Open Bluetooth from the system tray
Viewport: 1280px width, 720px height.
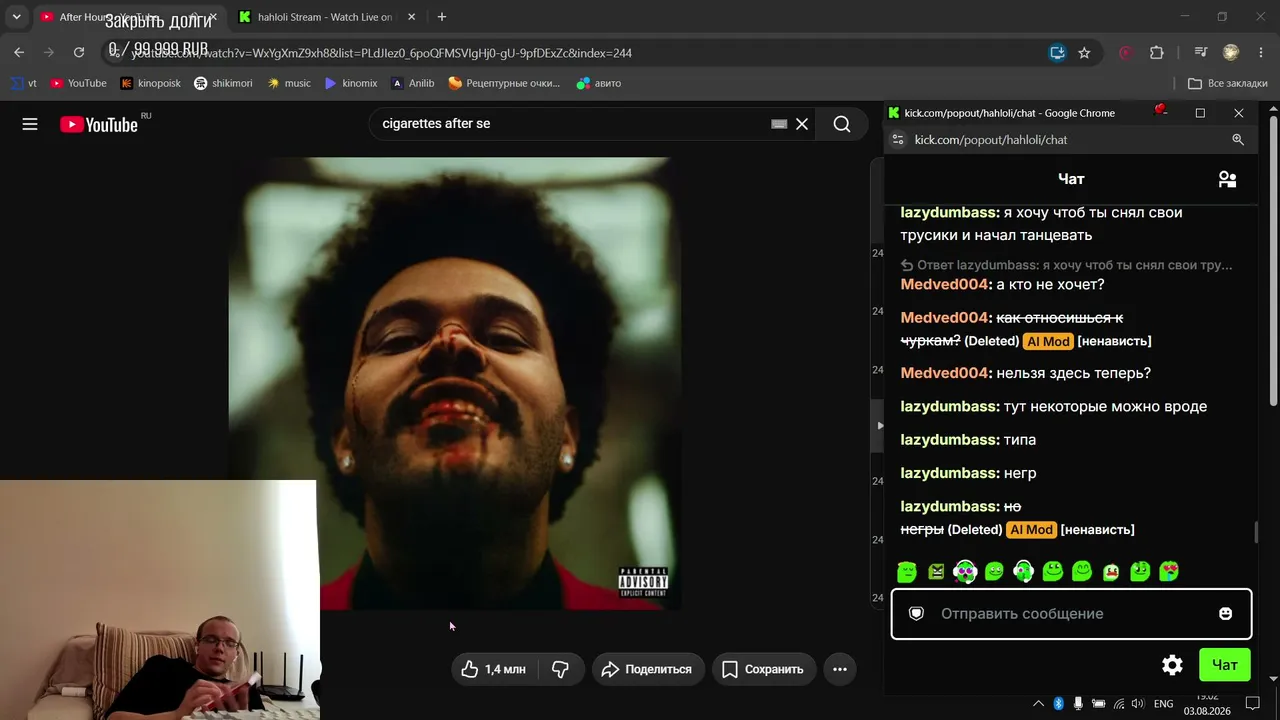click(1058, 704)
